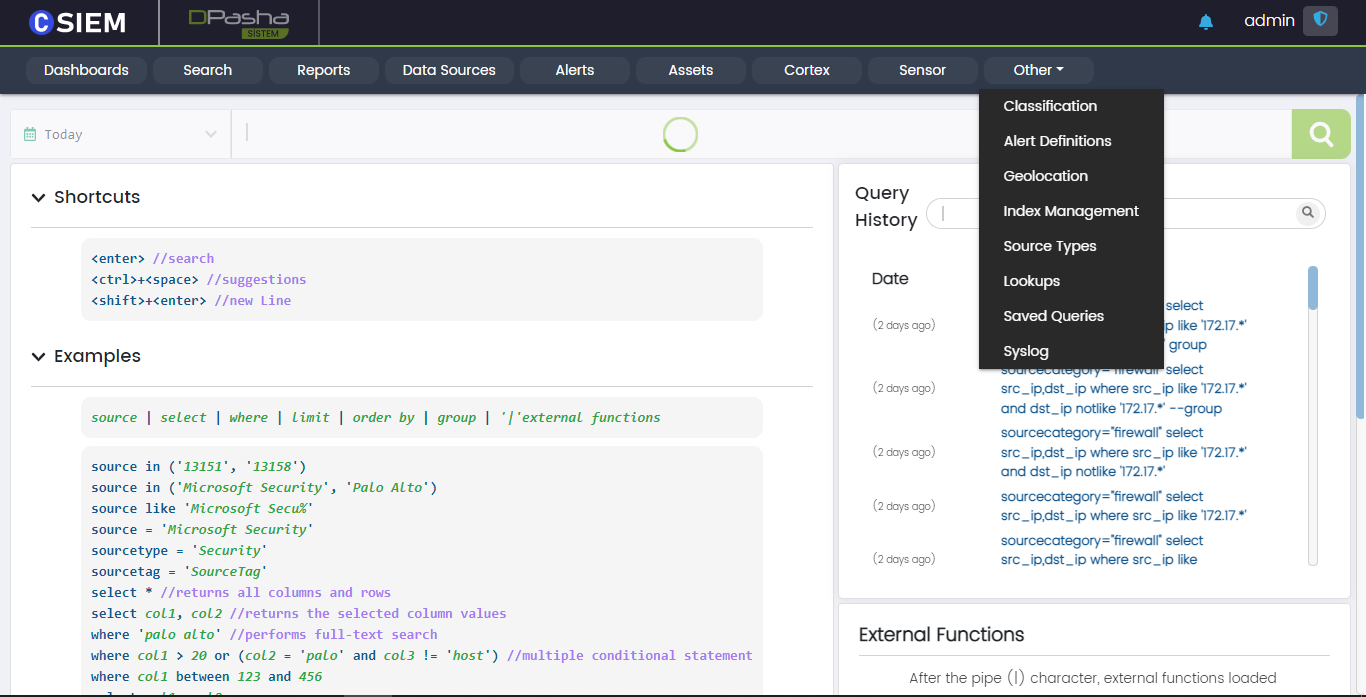Open the Cortex page
Screen dimensions: 1366x697
[x=807, y=70]
